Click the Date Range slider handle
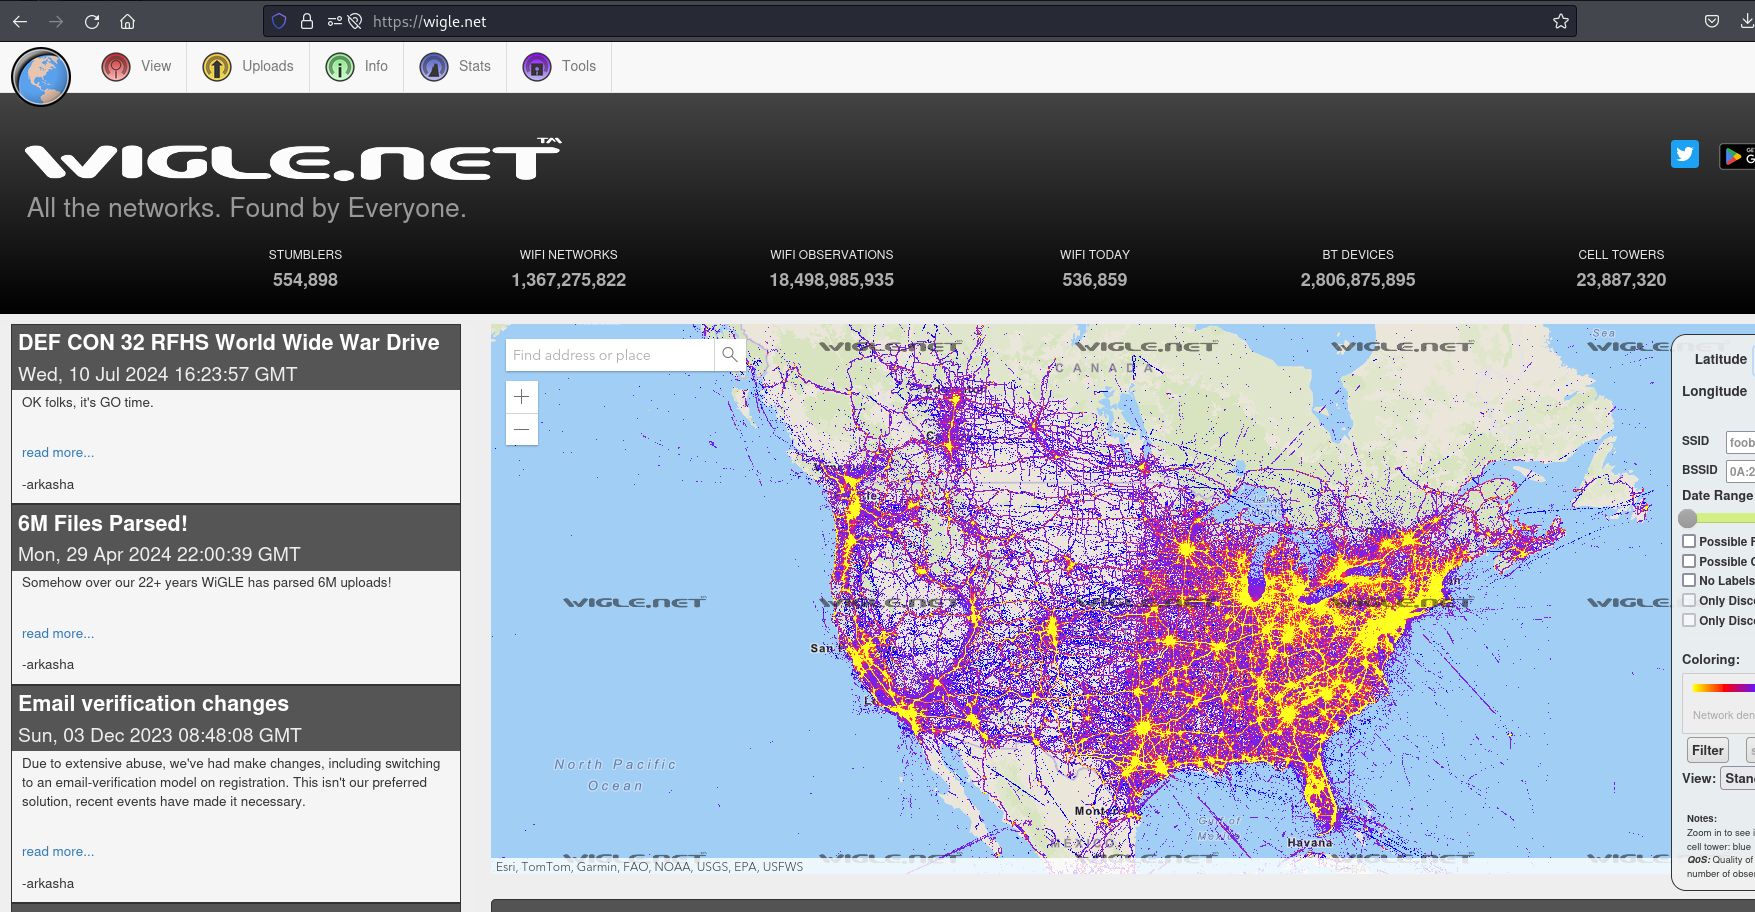The image size is (1755, 912). coord(1688,518)
